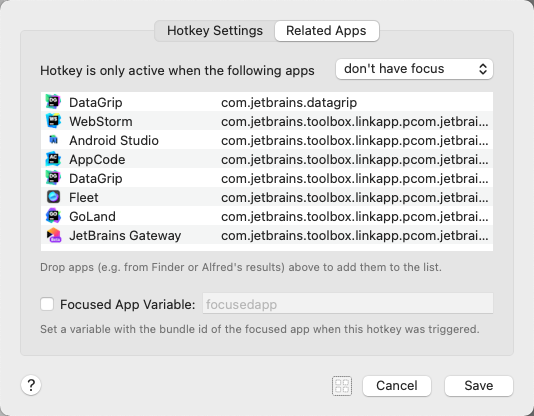This screenshot has width=534, height=416.
Task: Click the bundle id in the Android Studio row
Action: coord(355,141)
